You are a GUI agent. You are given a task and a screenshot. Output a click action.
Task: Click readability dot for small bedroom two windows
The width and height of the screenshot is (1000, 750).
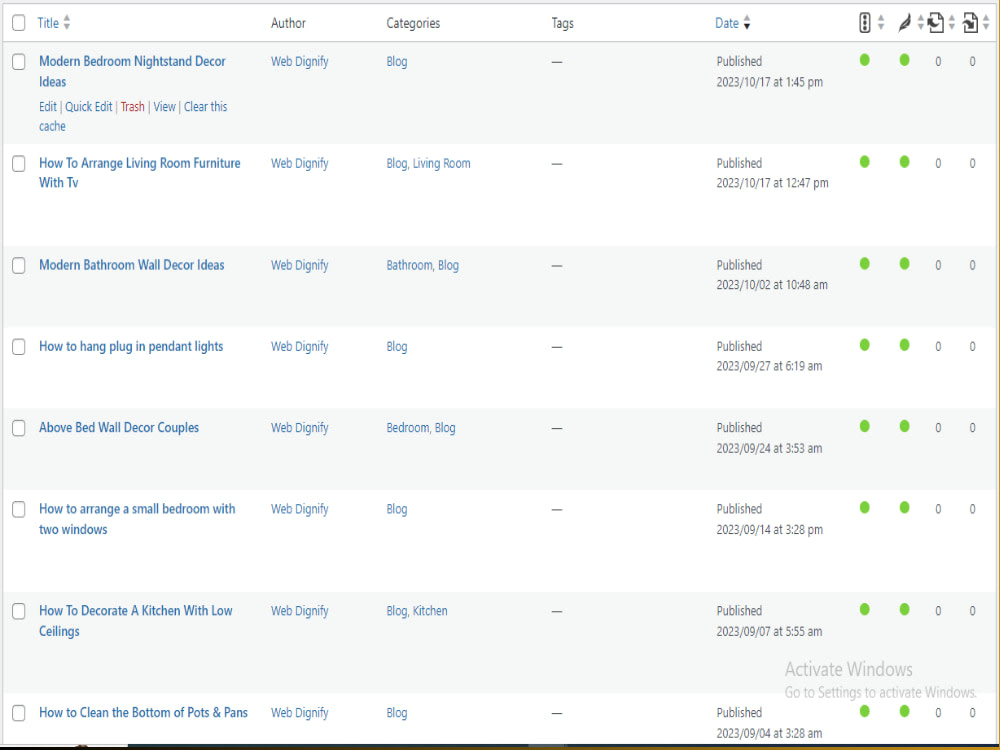tap(904, 508)
